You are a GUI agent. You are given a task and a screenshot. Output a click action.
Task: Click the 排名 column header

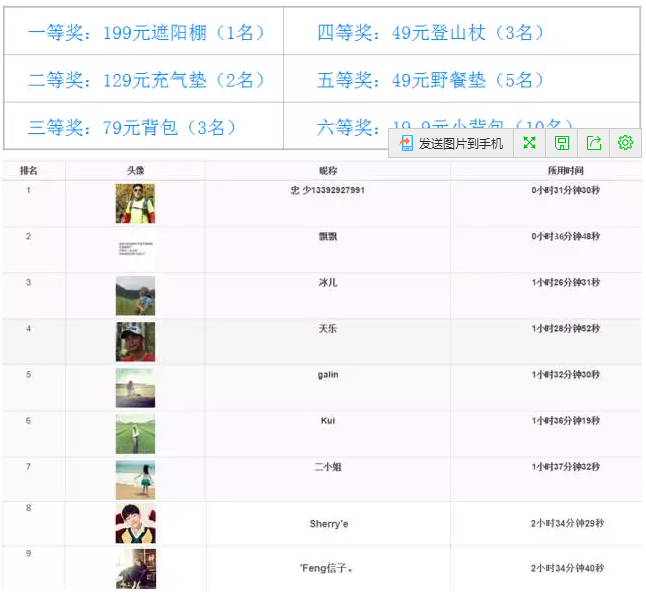(29, 171)
